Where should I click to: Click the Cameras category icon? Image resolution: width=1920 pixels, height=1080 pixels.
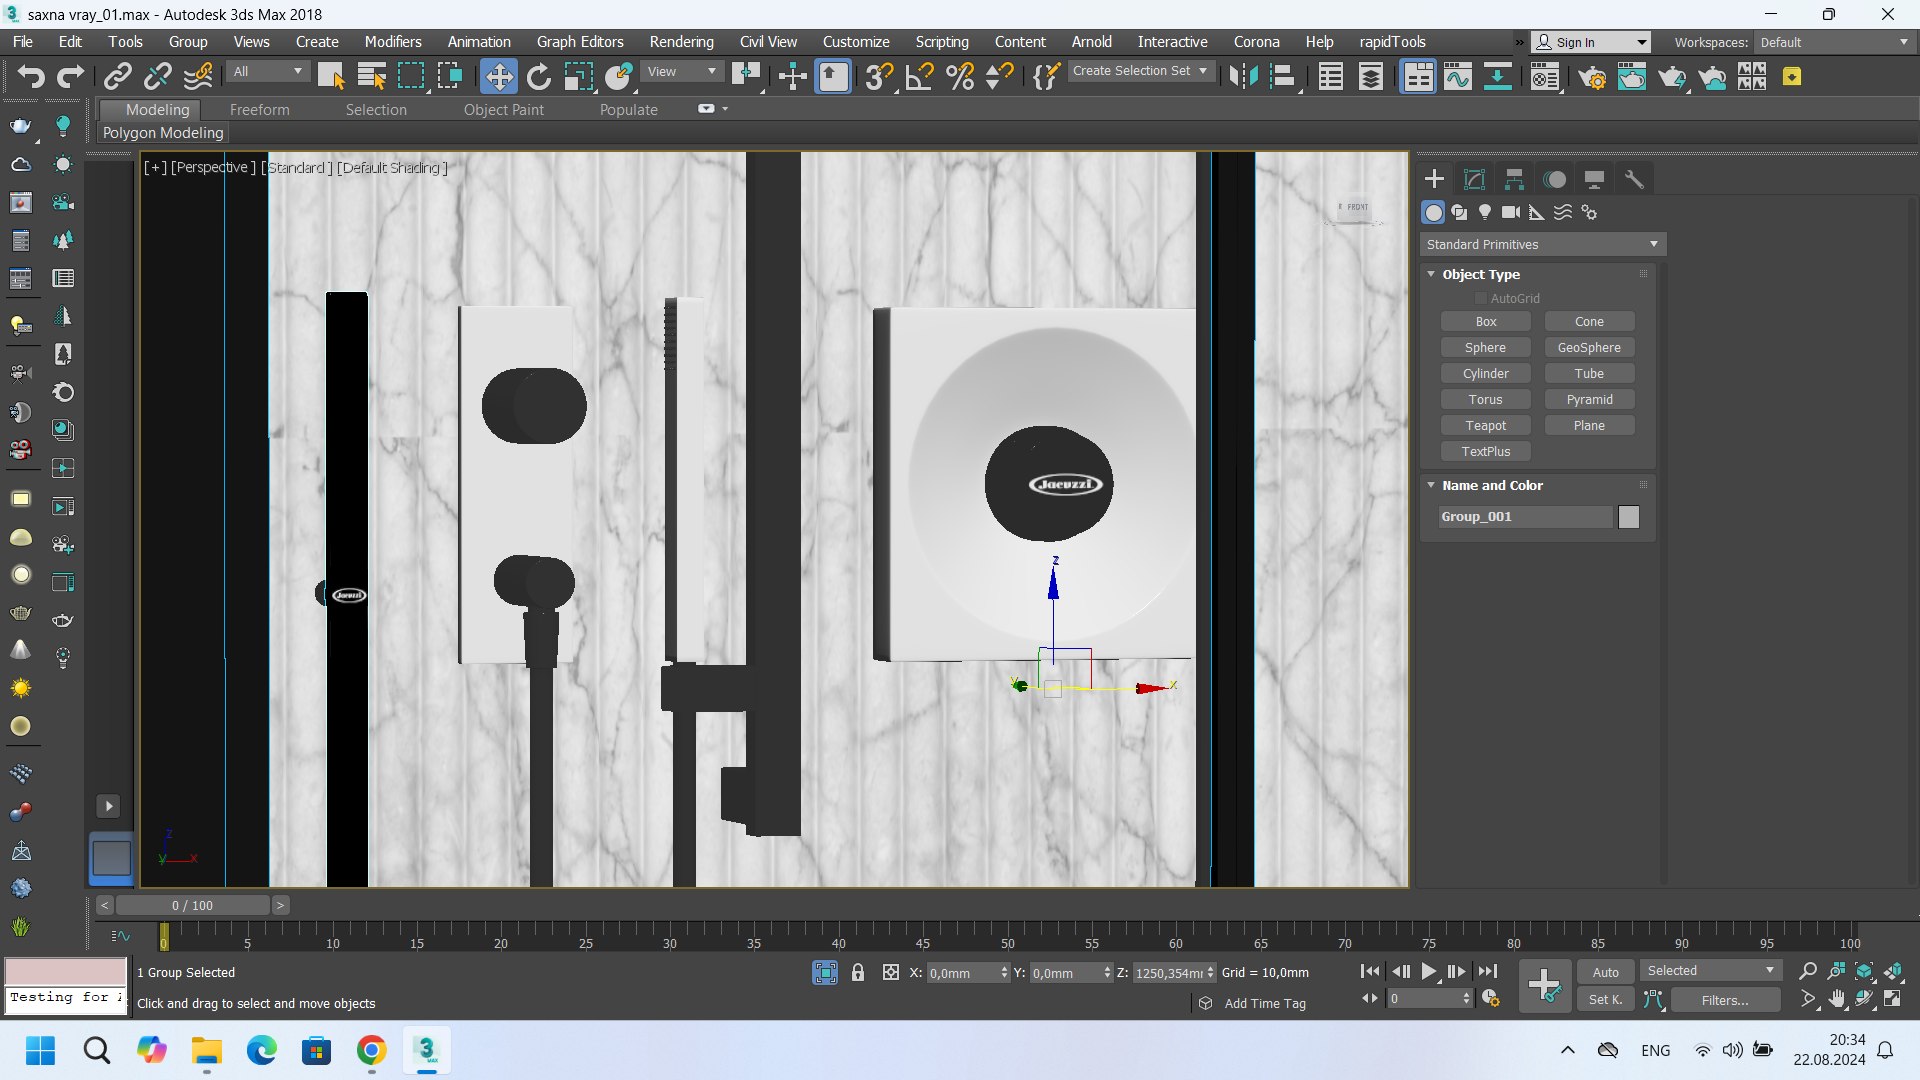pyautogui.click(x=1510, y=212)
